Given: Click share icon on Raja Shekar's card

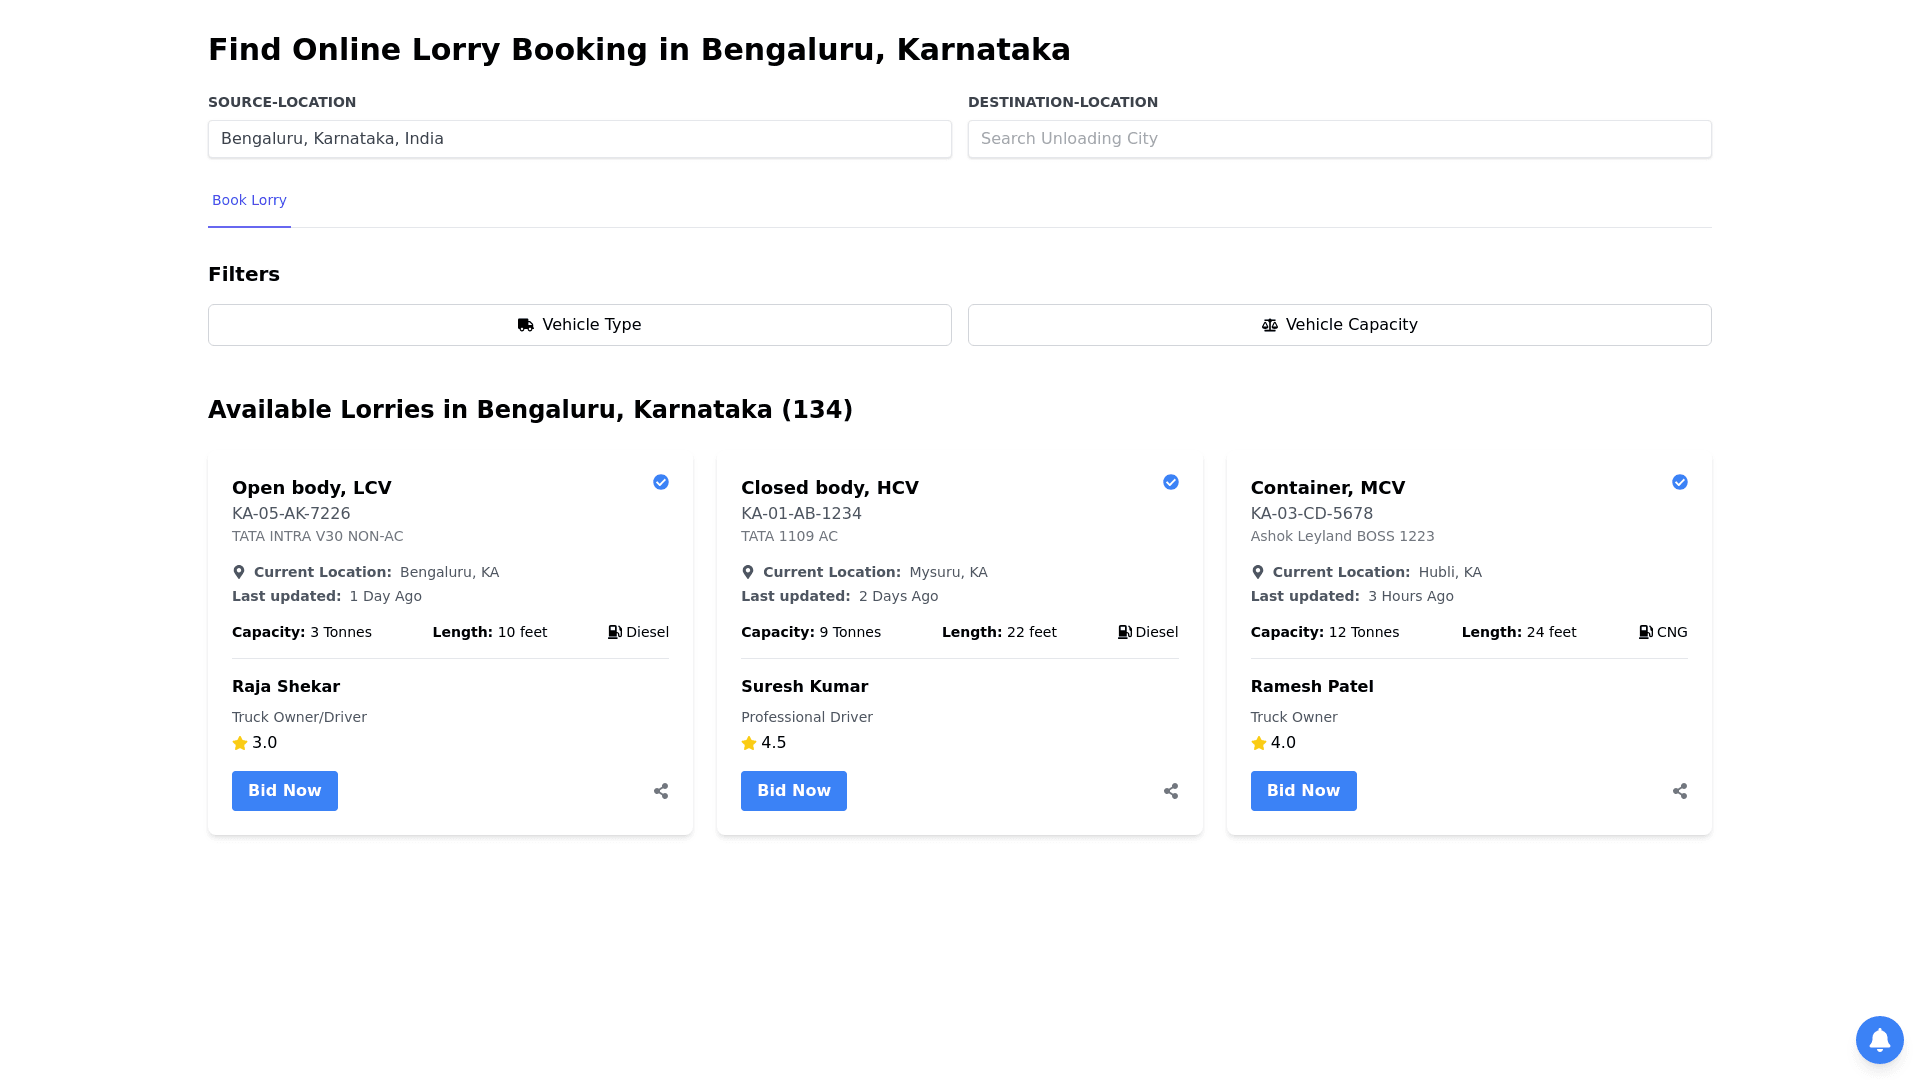Looking at the screenshot, I should (661, 791).
